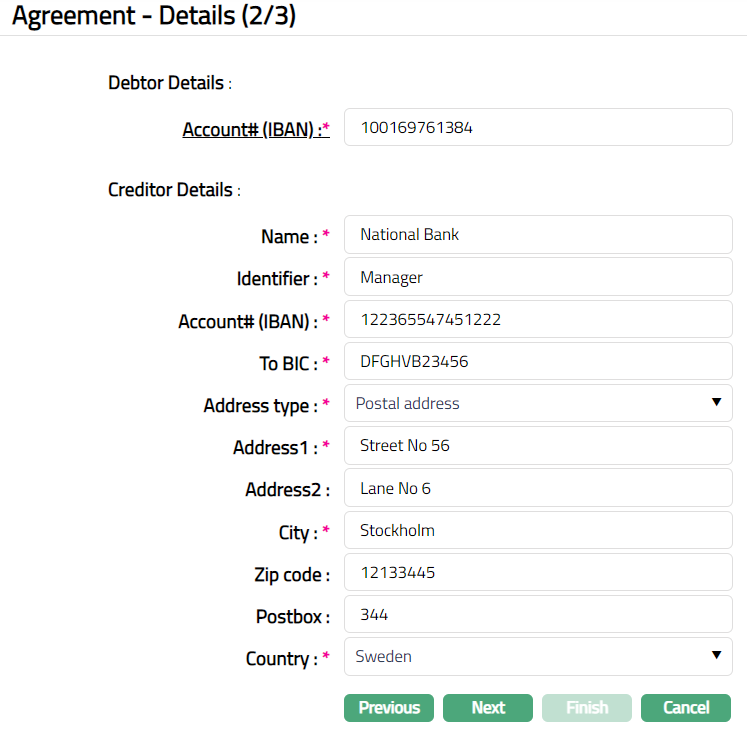This screenshot has width=747, height=729.
Task: Click the Finish button
Action: click(587, 708)
